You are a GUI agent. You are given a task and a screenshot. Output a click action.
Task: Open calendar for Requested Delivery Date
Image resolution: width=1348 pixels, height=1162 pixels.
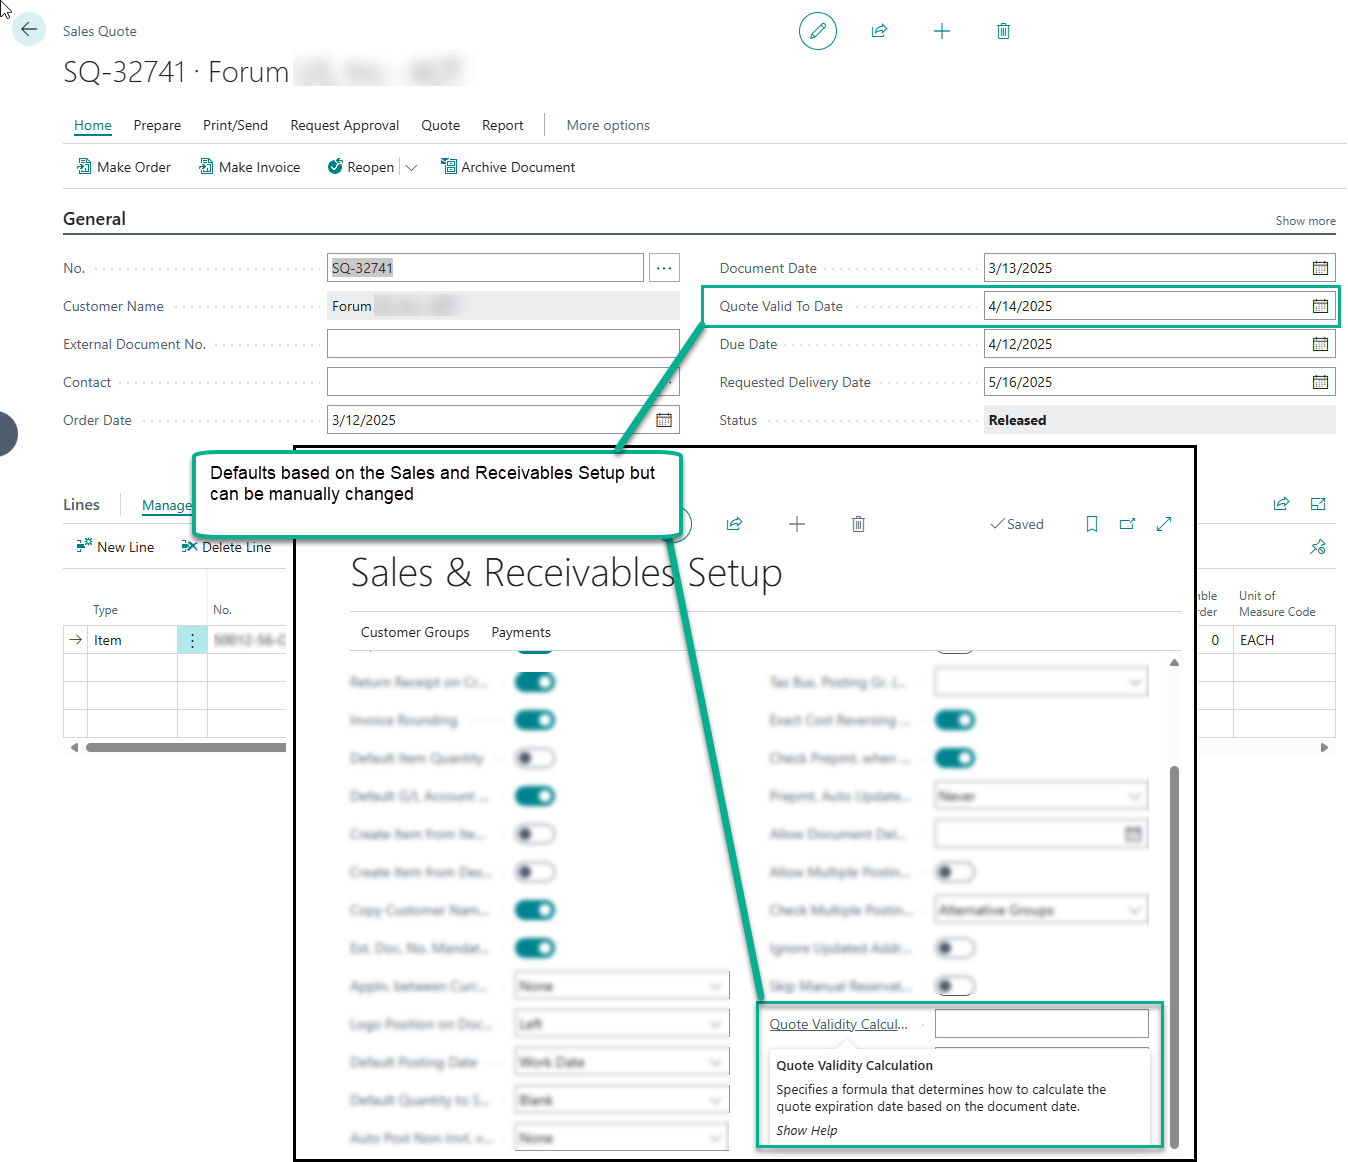click(1320, 382)
